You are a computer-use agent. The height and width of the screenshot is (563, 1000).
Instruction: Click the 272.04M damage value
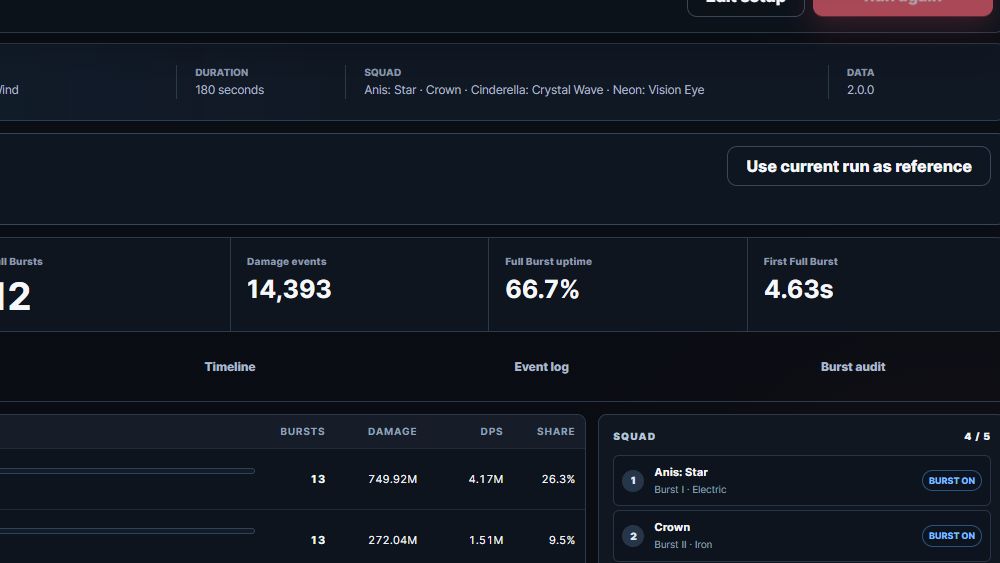(x=392, y=540)
